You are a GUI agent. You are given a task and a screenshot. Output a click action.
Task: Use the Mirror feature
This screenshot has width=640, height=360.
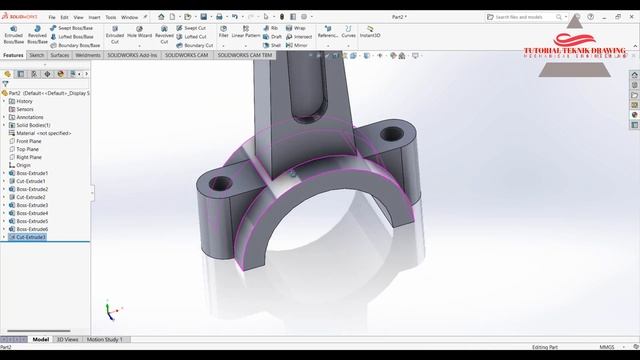[296, 45]
